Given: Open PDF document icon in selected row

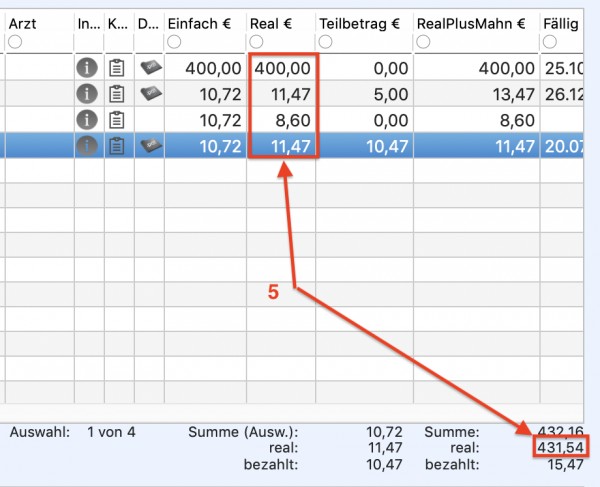Looking at the screenshot, I should [x=151, y=146].
